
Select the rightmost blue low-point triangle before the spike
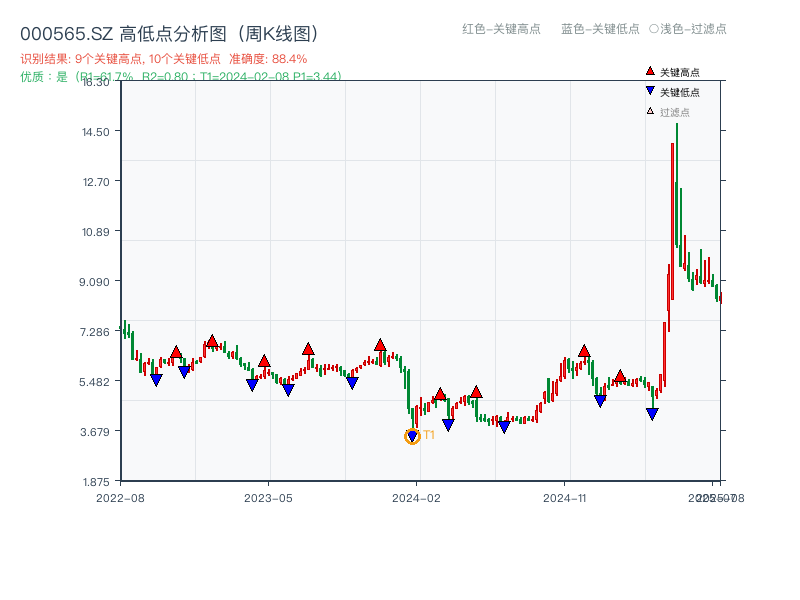pyautogui.click(x=652, y=414)
